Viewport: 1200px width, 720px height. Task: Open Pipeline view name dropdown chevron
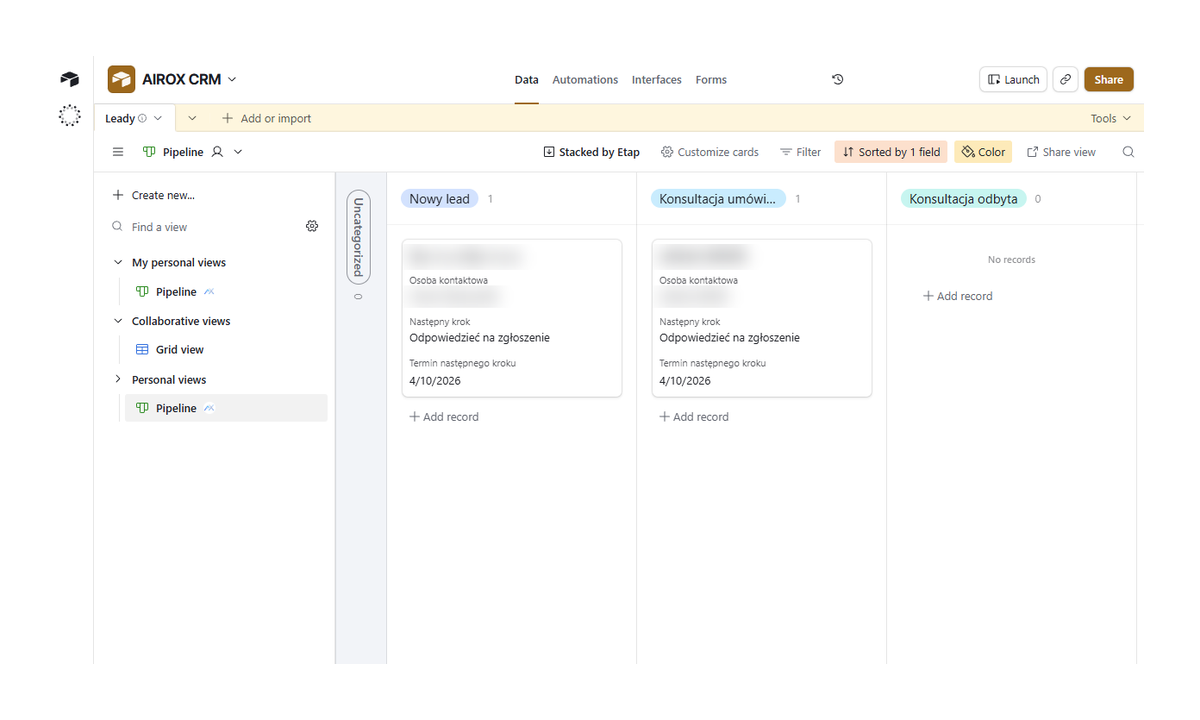238,152
